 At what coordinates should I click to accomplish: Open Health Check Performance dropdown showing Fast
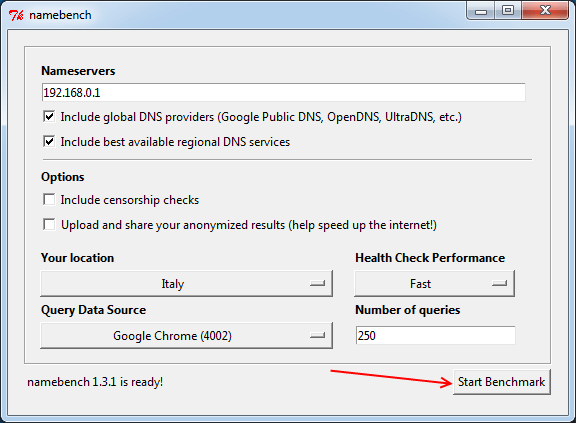[x=435, y=283]
